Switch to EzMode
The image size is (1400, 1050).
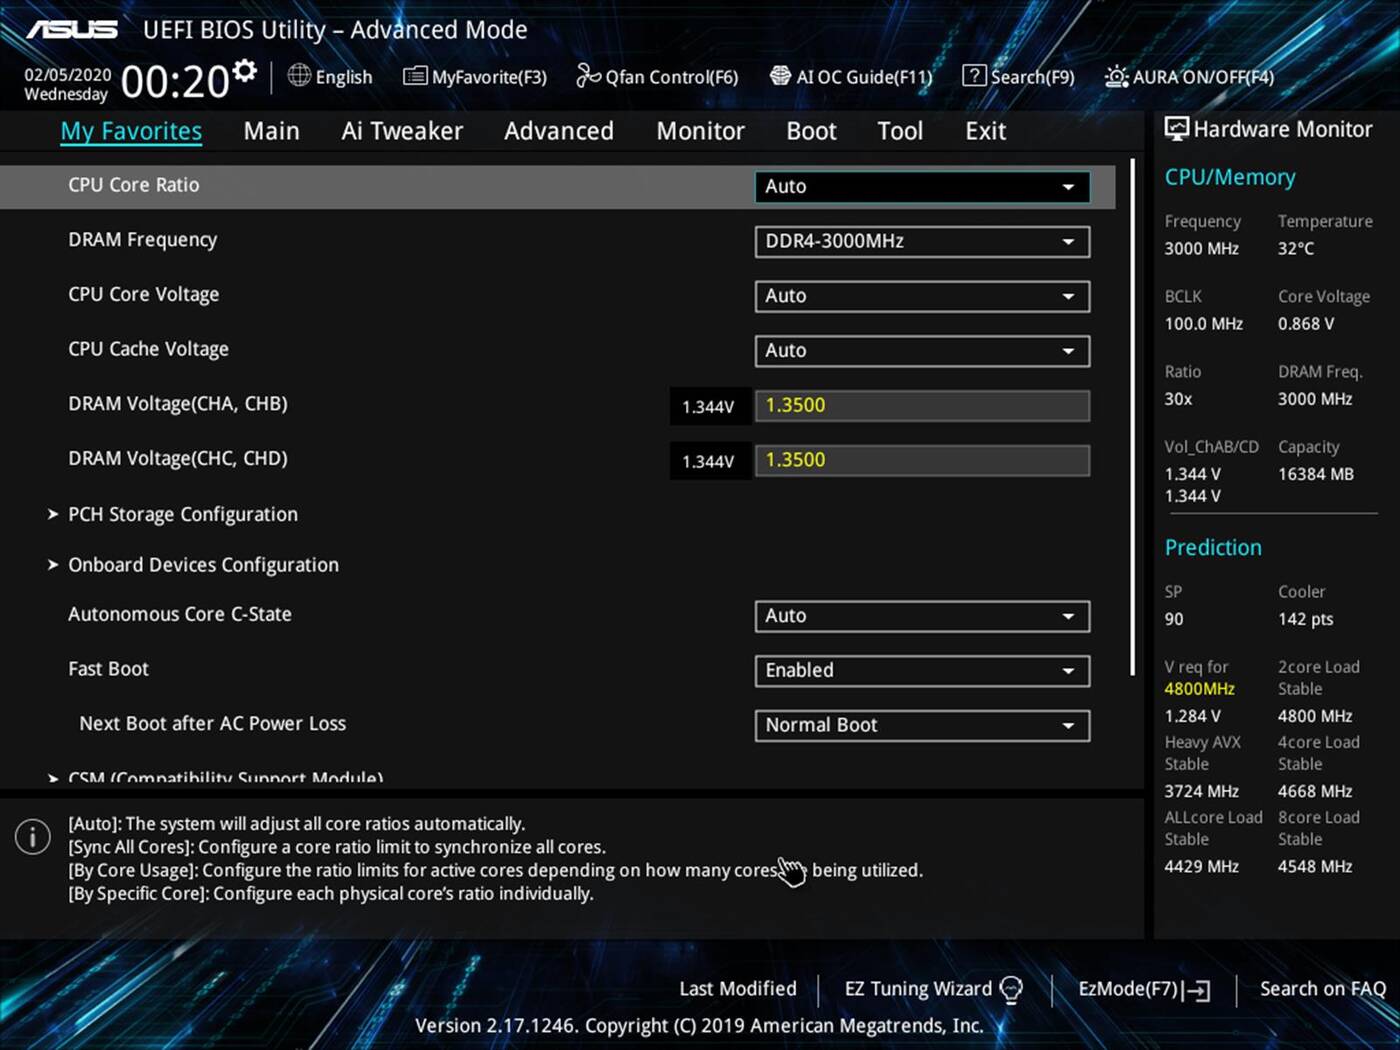coord(1143,988)
